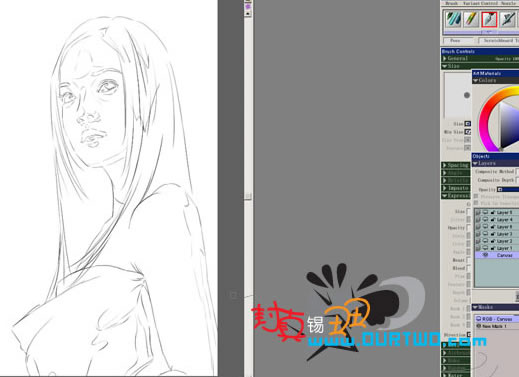Select New Mask 1 in Masks list
The image size is (519, 377).
(x=497, y=326)
